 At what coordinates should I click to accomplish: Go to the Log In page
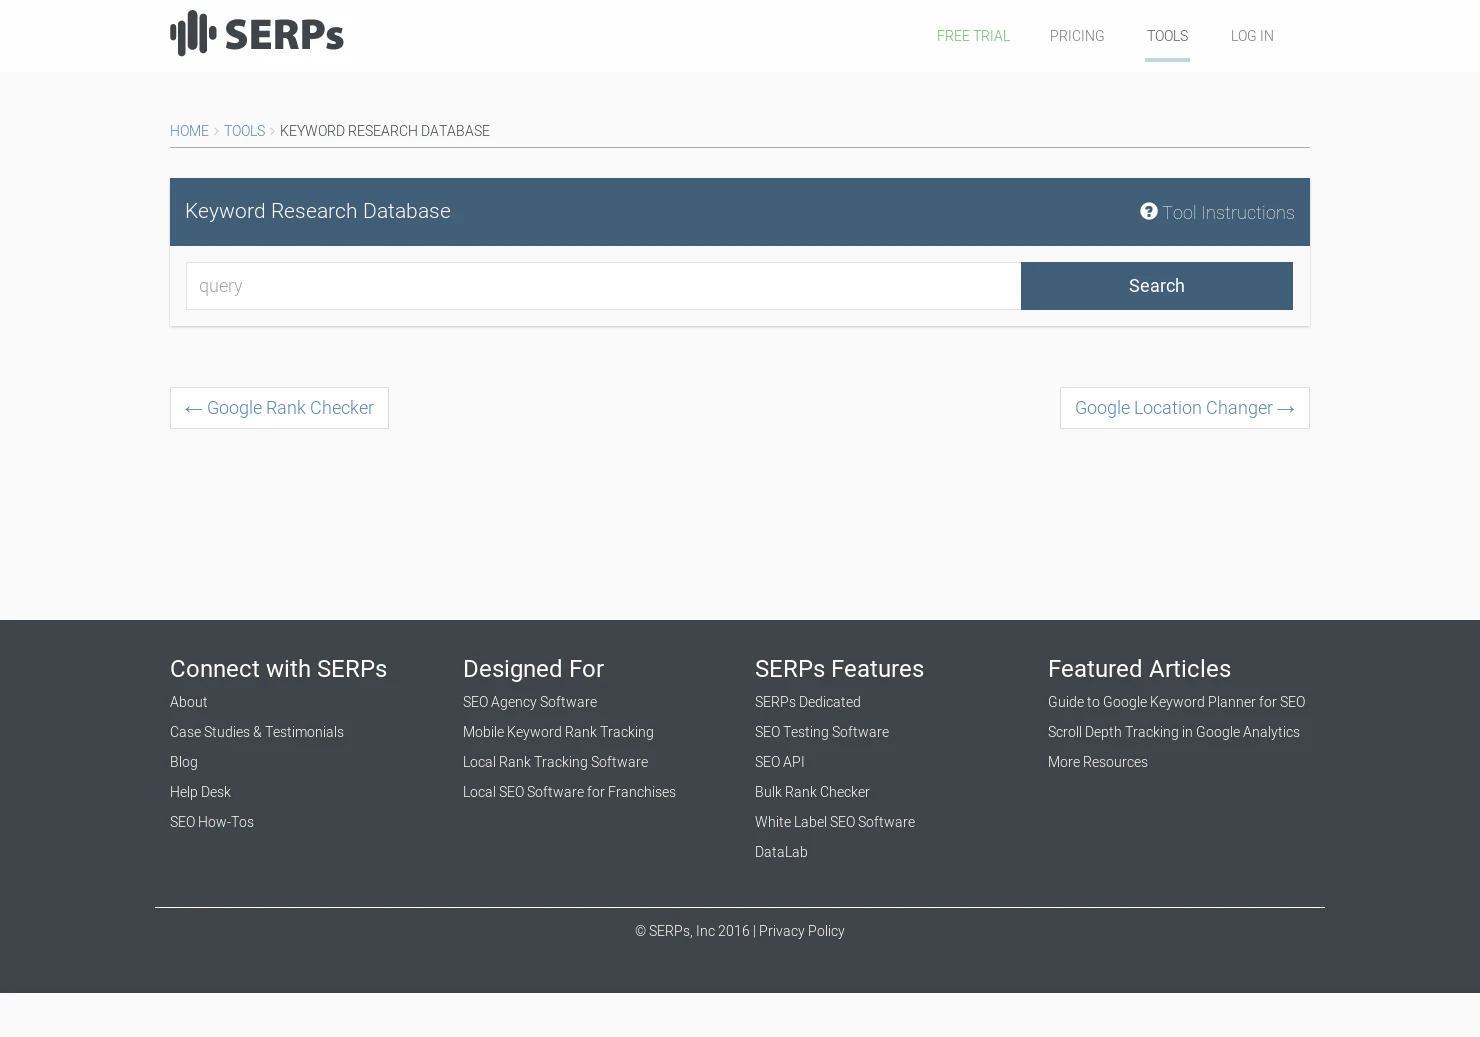pos(1252,36)
